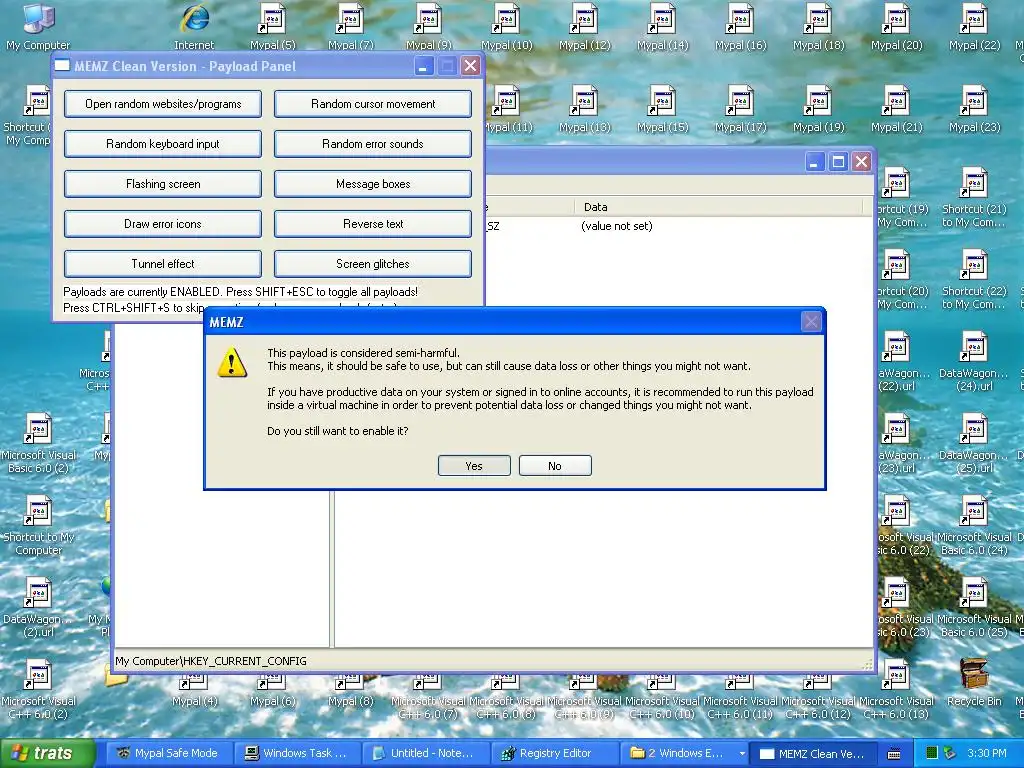Toggle the Open random websites/programs payload

tap(163, 104)
